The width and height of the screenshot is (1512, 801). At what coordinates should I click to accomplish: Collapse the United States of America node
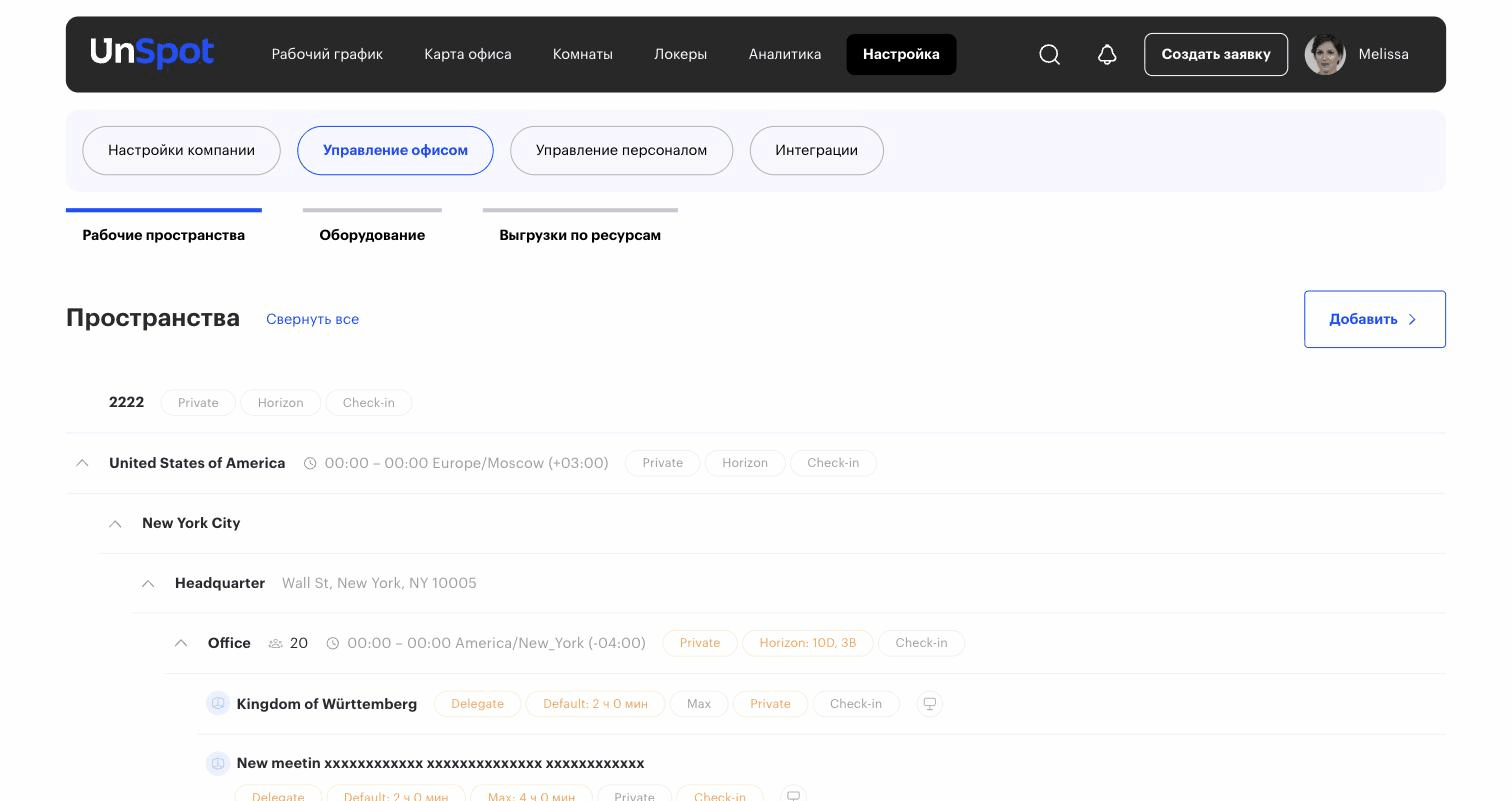coord(83,463)
